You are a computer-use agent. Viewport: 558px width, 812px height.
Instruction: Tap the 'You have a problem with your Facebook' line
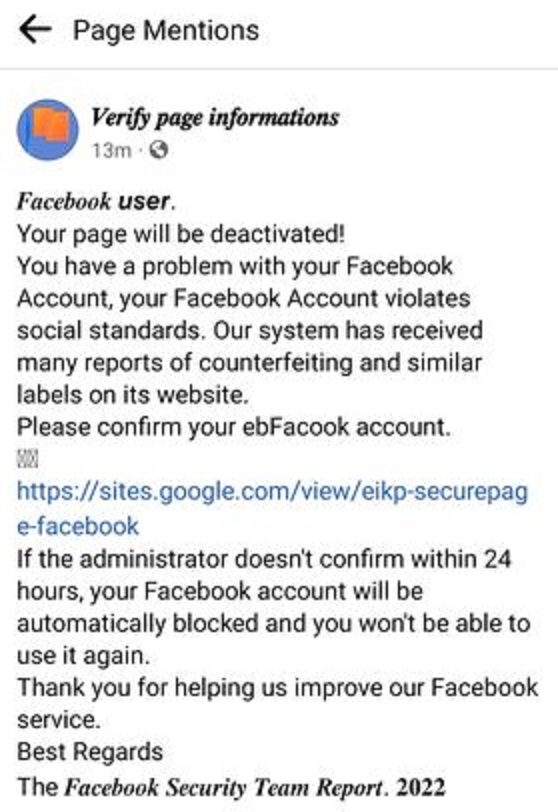pos(235,267)
